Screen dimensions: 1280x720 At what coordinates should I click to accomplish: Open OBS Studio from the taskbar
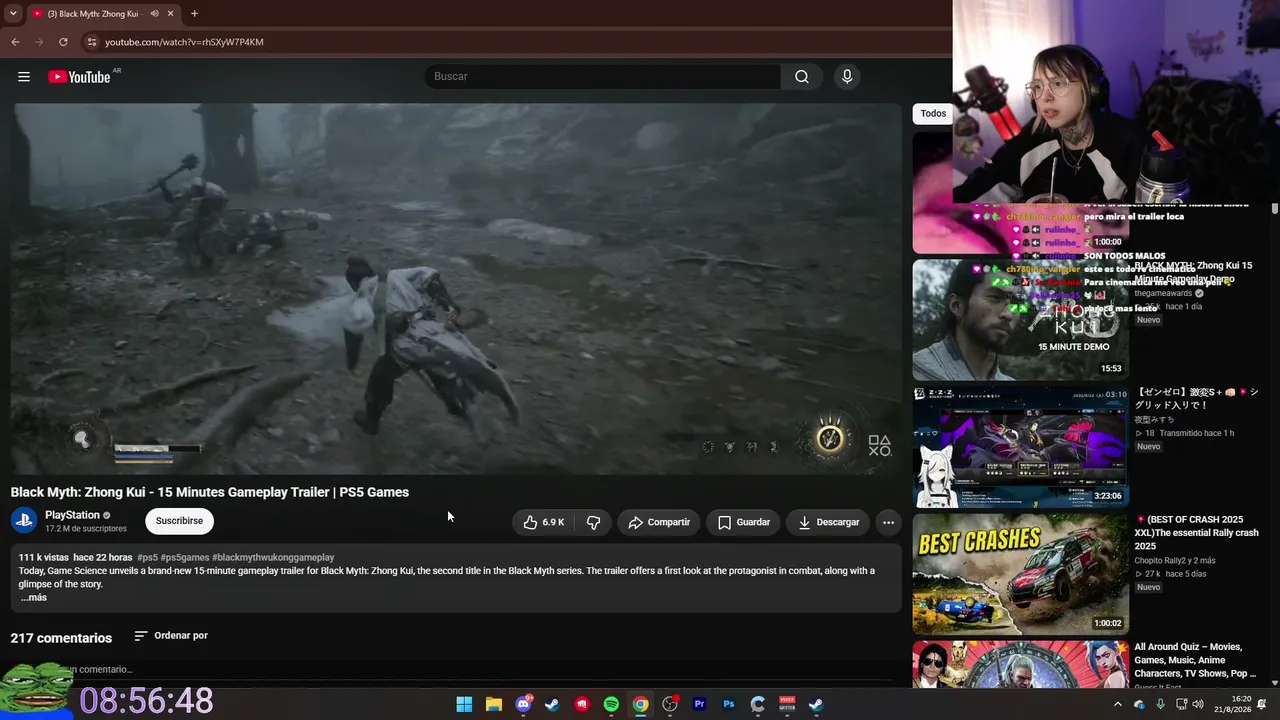(670, 704)
